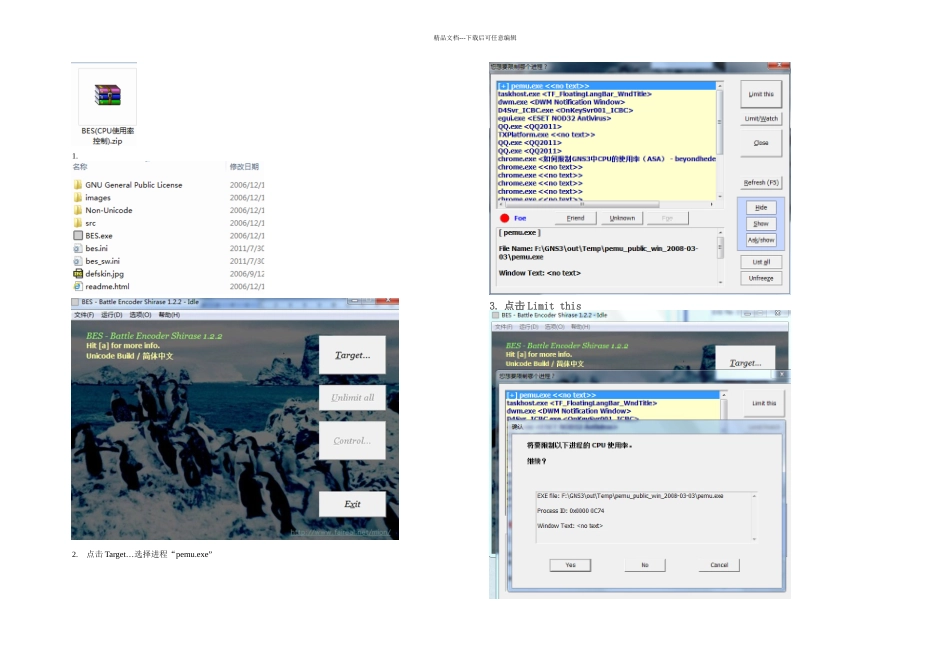Click Target... button in left BES window
This screenshot has width=950, height=672.
click(352, 355)
